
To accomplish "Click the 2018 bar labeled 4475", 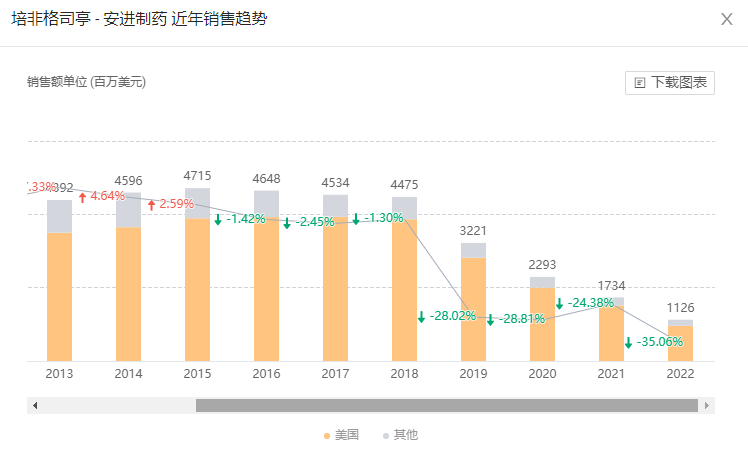I will pyautogui.click(x=405, y=279).
